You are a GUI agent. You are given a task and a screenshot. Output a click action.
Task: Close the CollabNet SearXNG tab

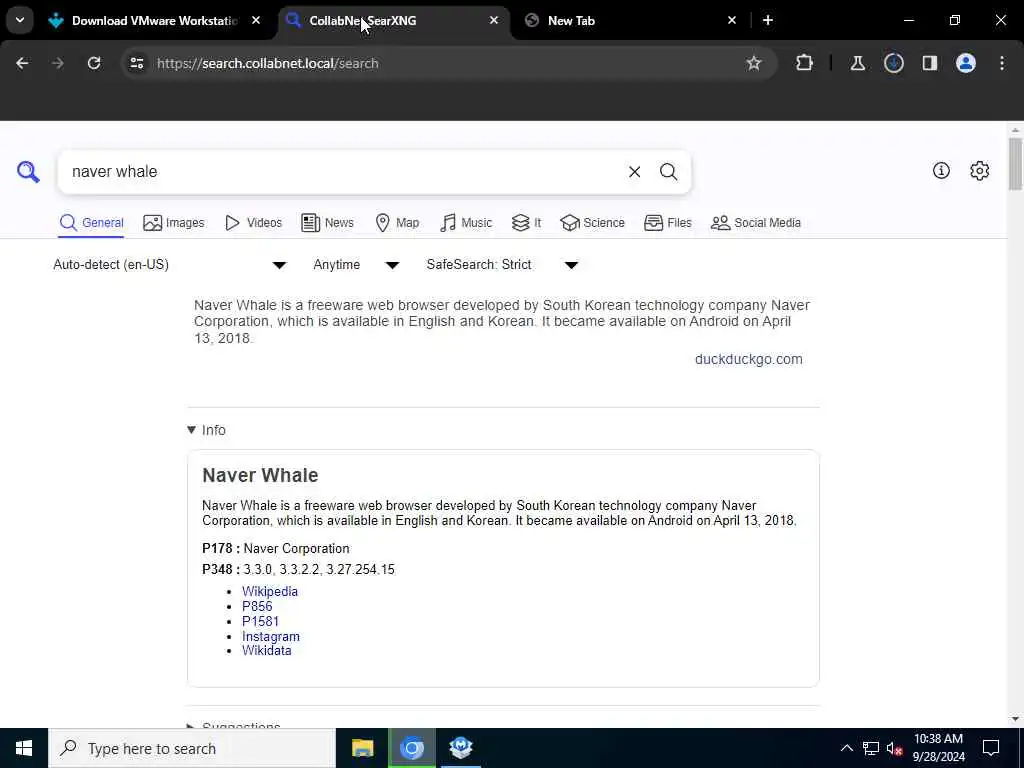[494, 20]
